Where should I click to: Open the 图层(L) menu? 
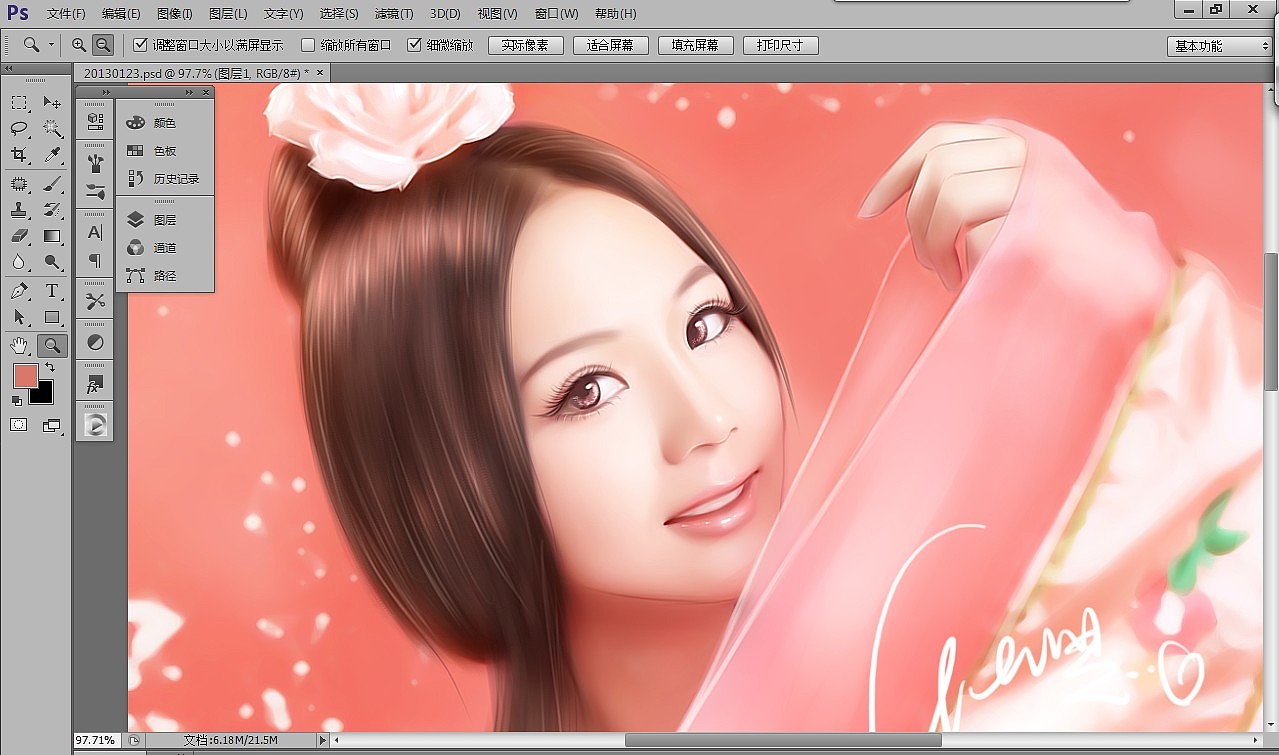[228, 13]
